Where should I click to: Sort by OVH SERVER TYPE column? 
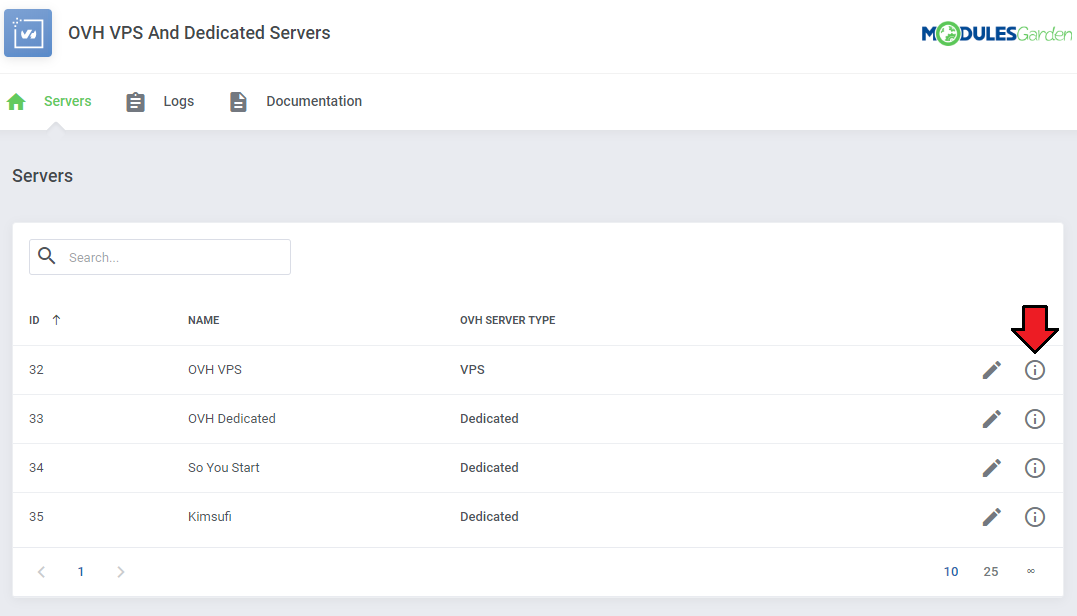508,320
